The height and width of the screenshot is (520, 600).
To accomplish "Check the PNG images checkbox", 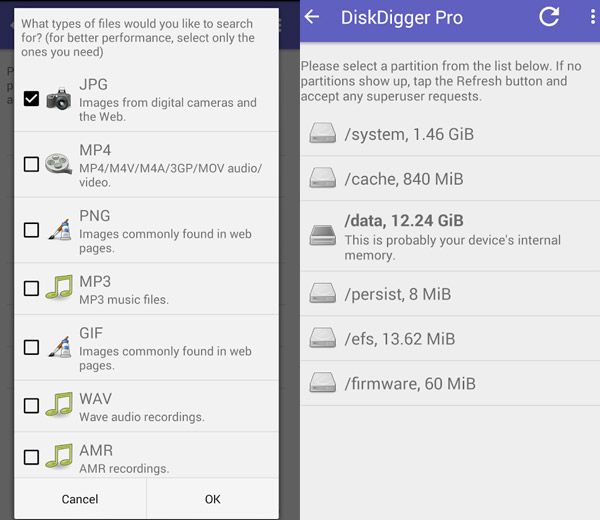I will [x=31, y=230].
